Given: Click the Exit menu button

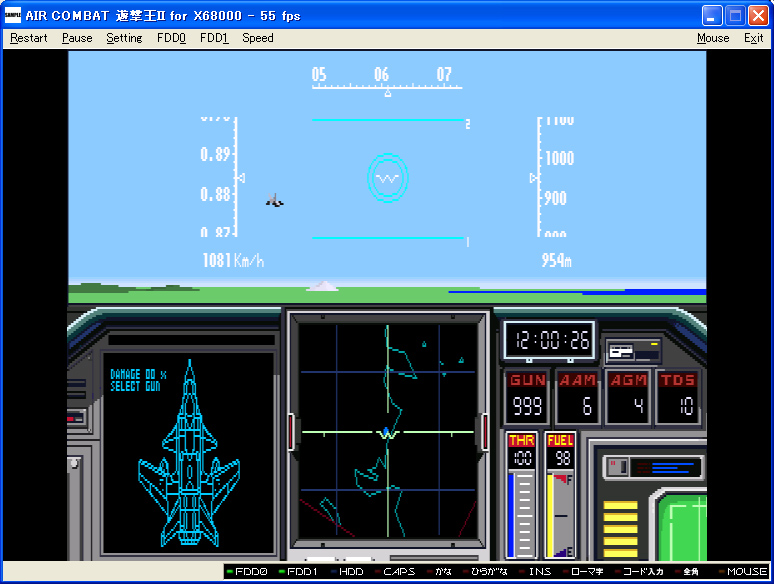Looking at the screenshot, I should click(x=753, y=38).
